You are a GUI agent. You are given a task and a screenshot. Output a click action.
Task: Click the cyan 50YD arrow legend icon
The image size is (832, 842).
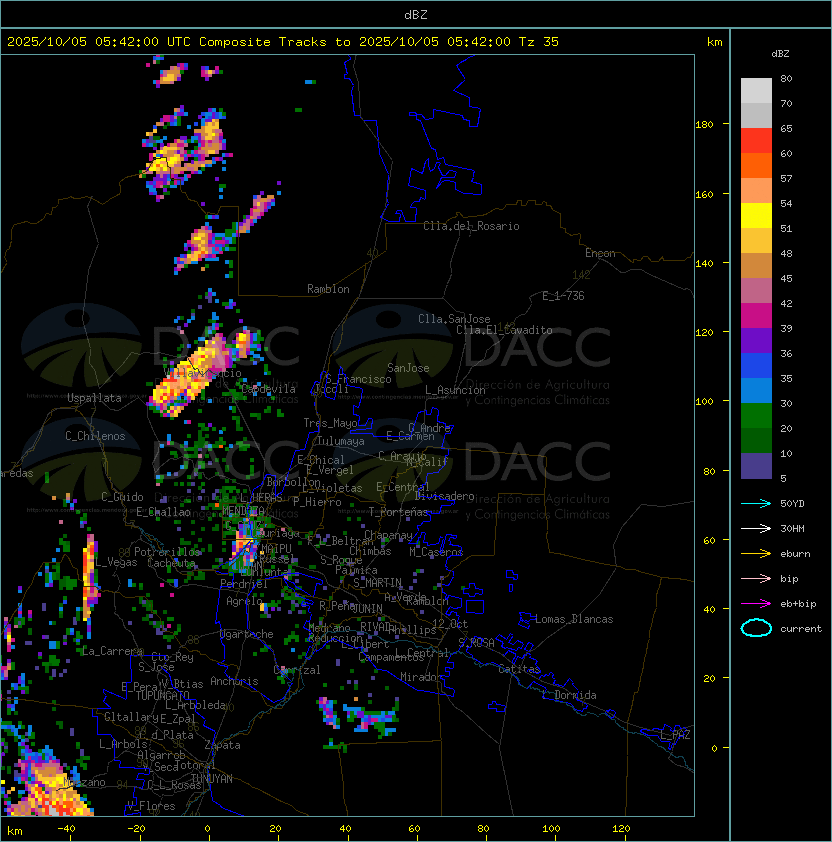pyautogui.click(x=756, y=503)
